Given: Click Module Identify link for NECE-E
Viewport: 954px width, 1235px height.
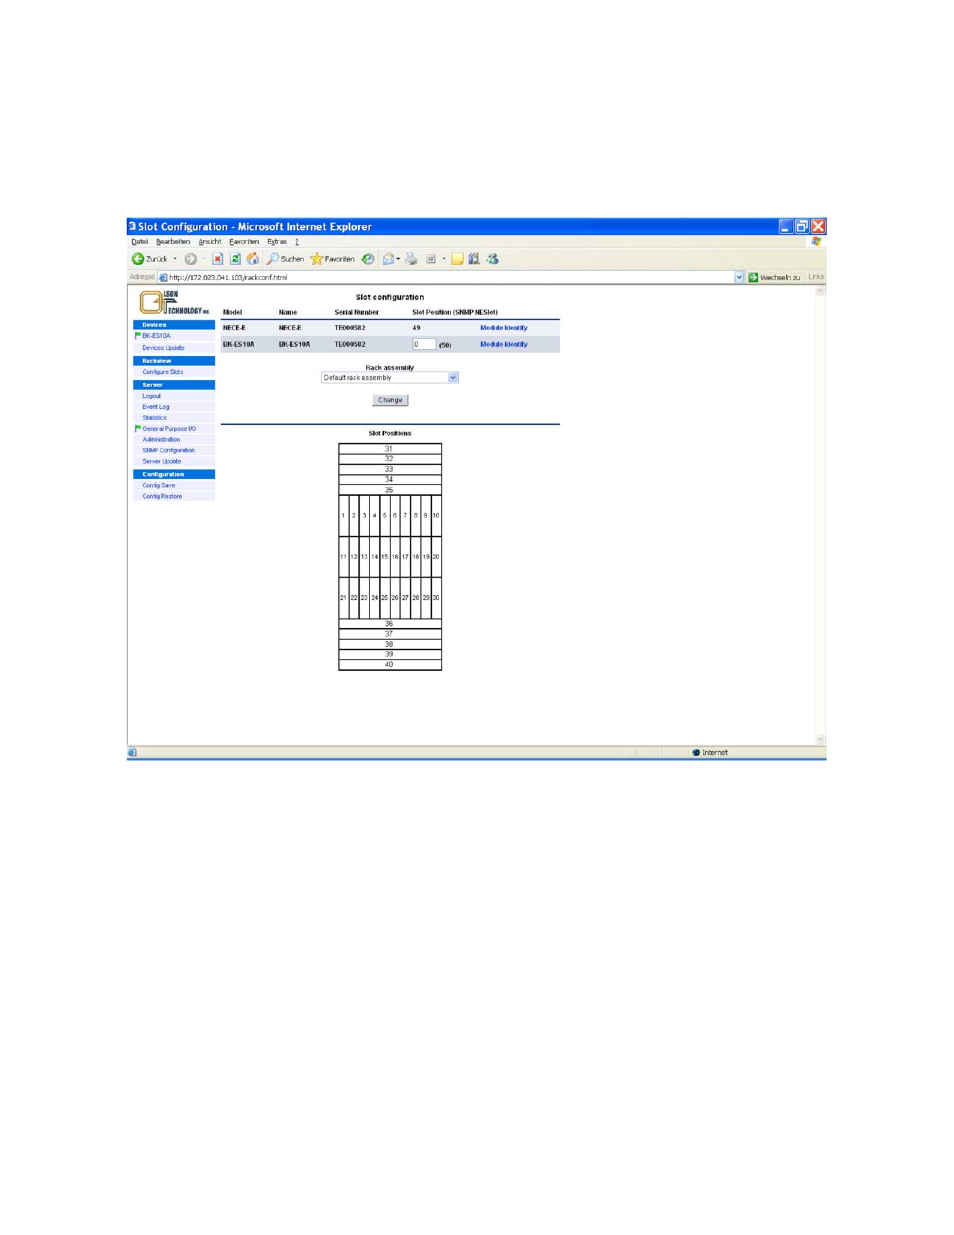Looking at the screenshot, I should pos(503,328).
